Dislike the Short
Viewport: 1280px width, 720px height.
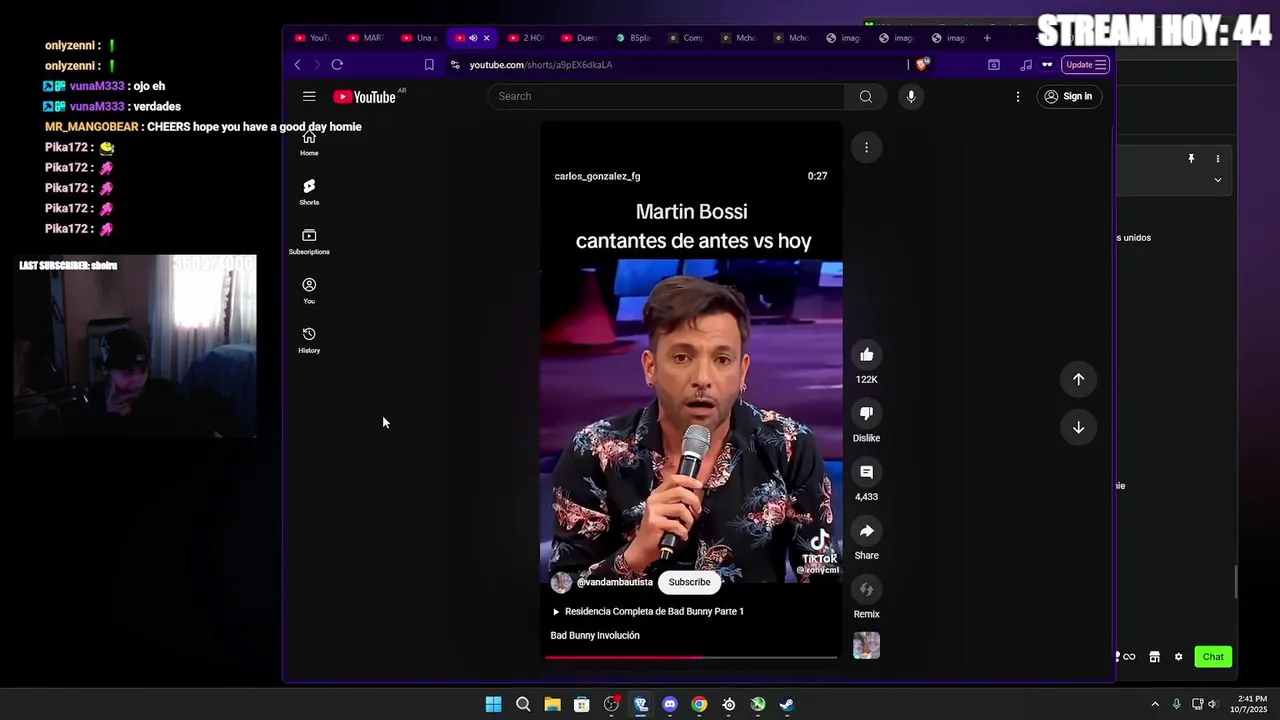click(867, 413)
